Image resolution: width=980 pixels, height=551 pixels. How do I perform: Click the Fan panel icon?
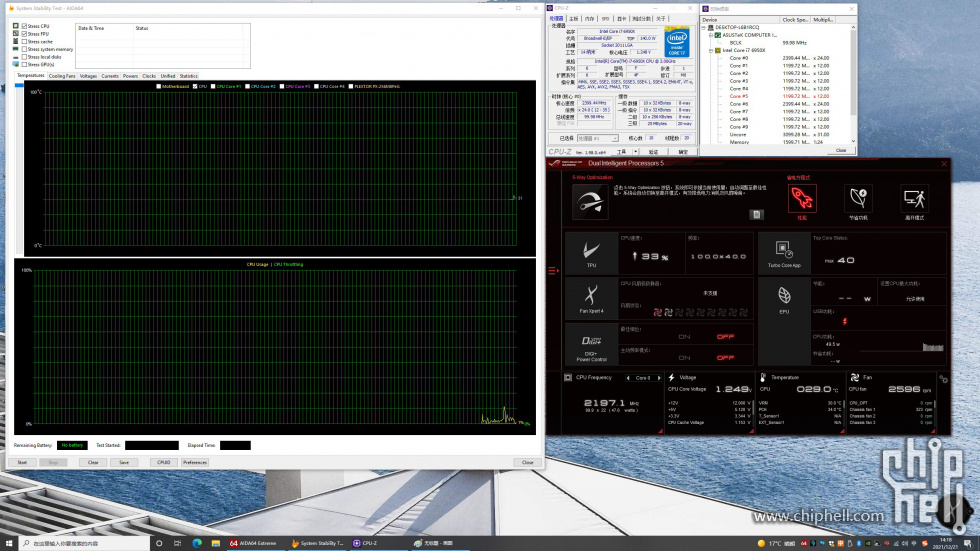pos(854,377)
